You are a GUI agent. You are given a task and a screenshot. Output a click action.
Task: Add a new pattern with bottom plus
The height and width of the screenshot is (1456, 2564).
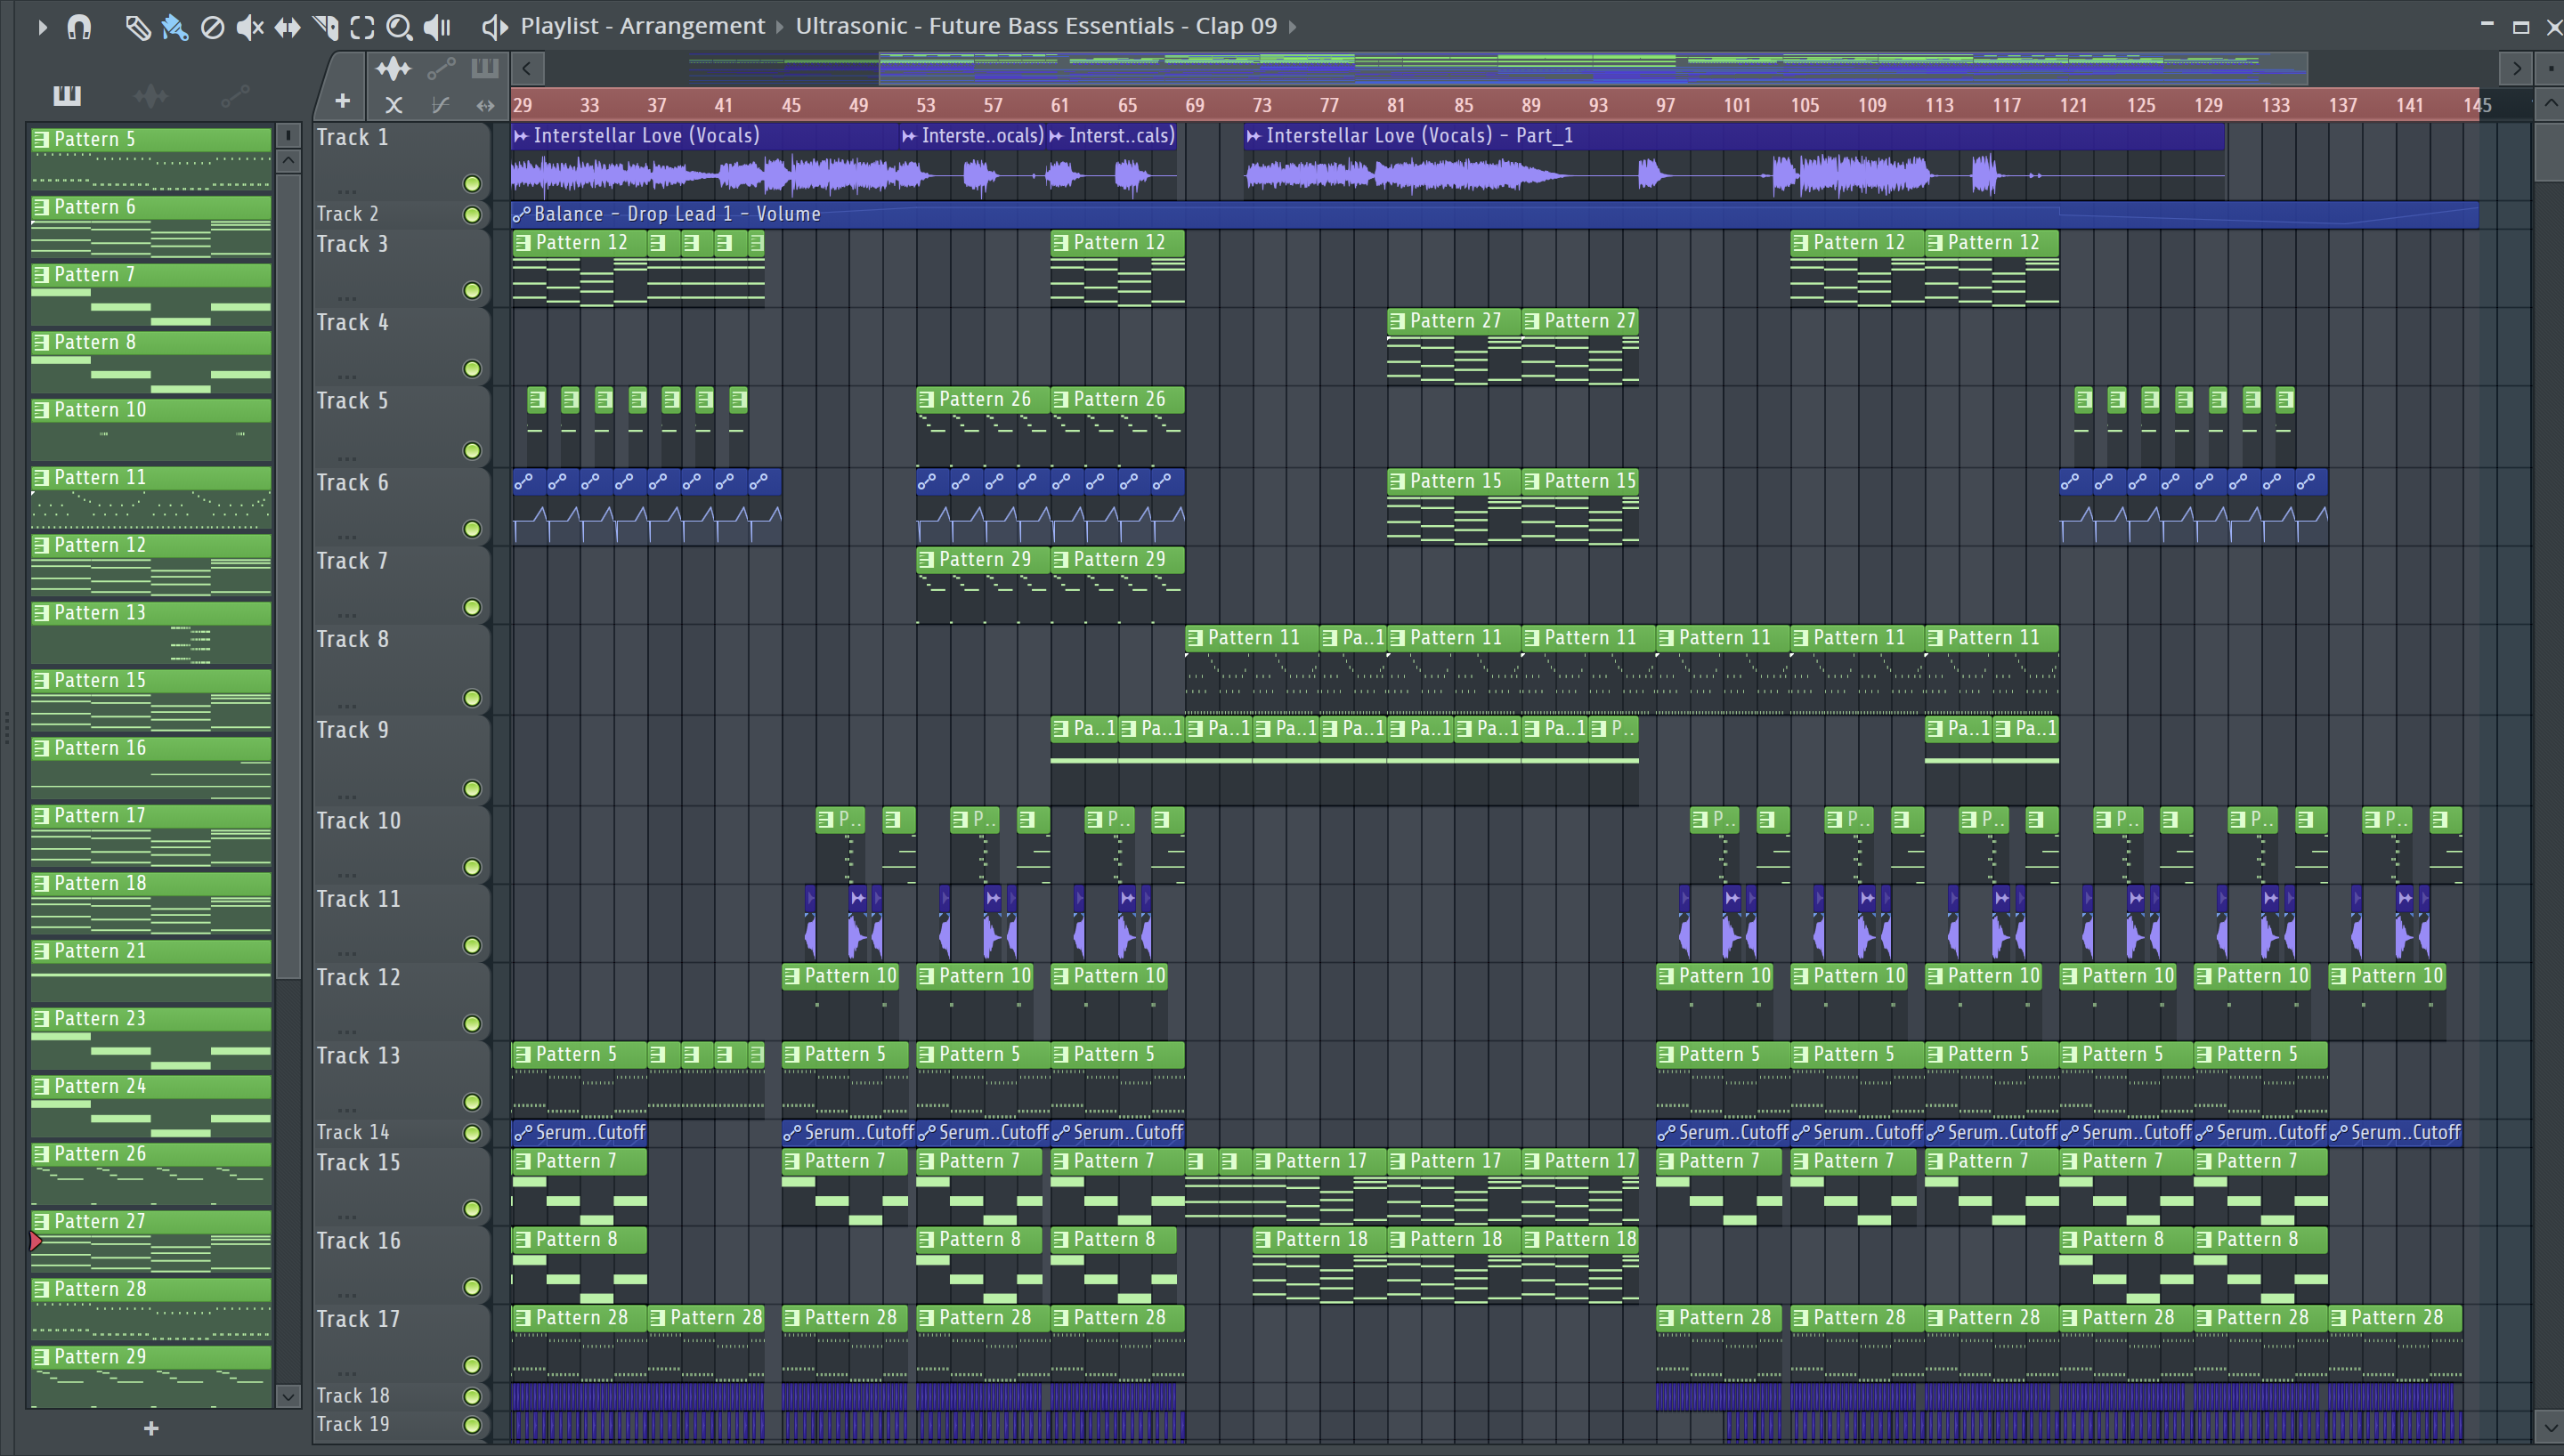[151, 1428]
